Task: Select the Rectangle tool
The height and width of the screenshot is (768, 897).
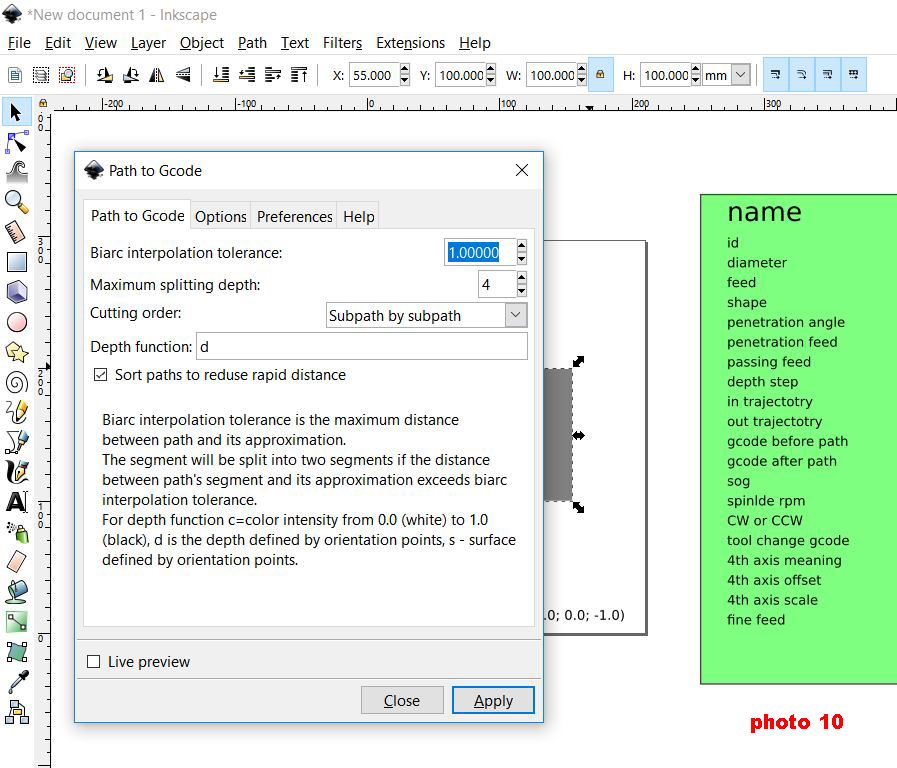Action: [x=17, y=262]
